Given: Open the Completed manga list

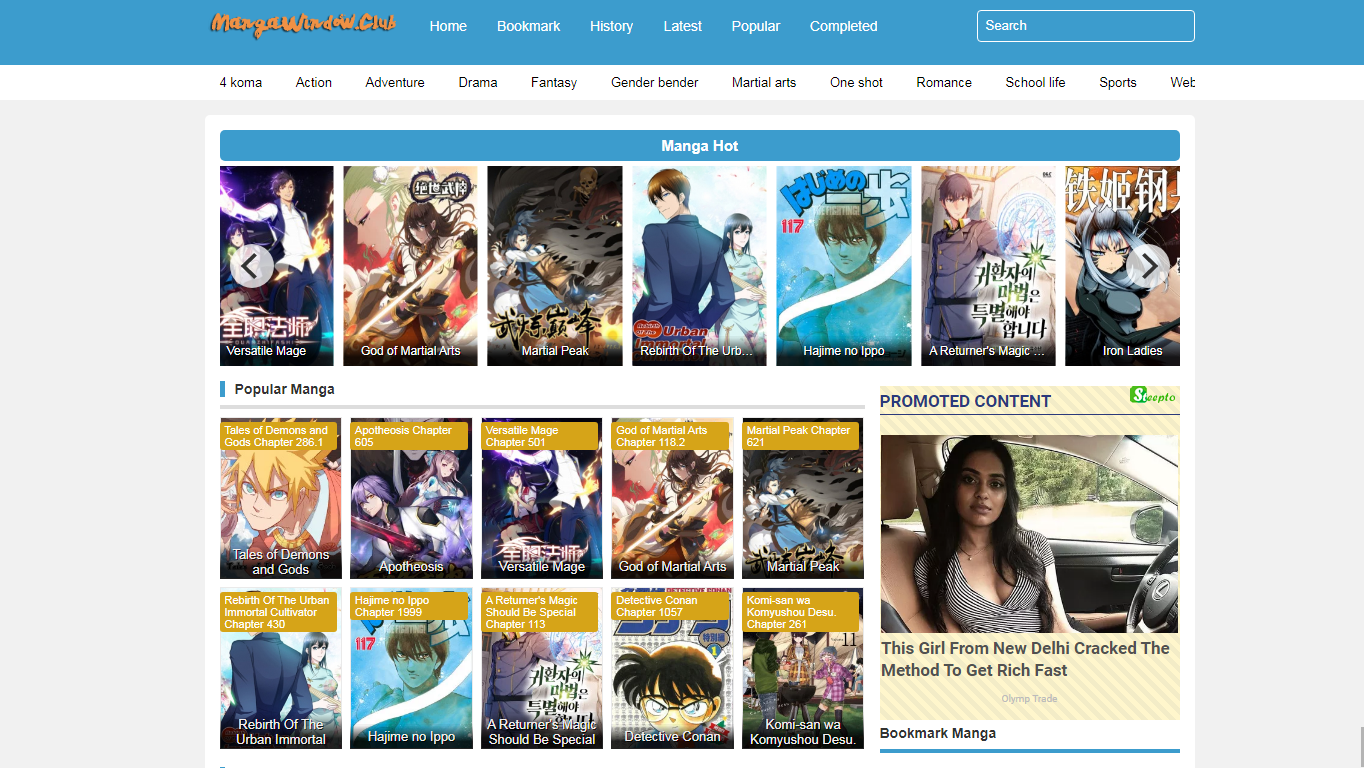Looking at the screenshot, I should [844, 26].
